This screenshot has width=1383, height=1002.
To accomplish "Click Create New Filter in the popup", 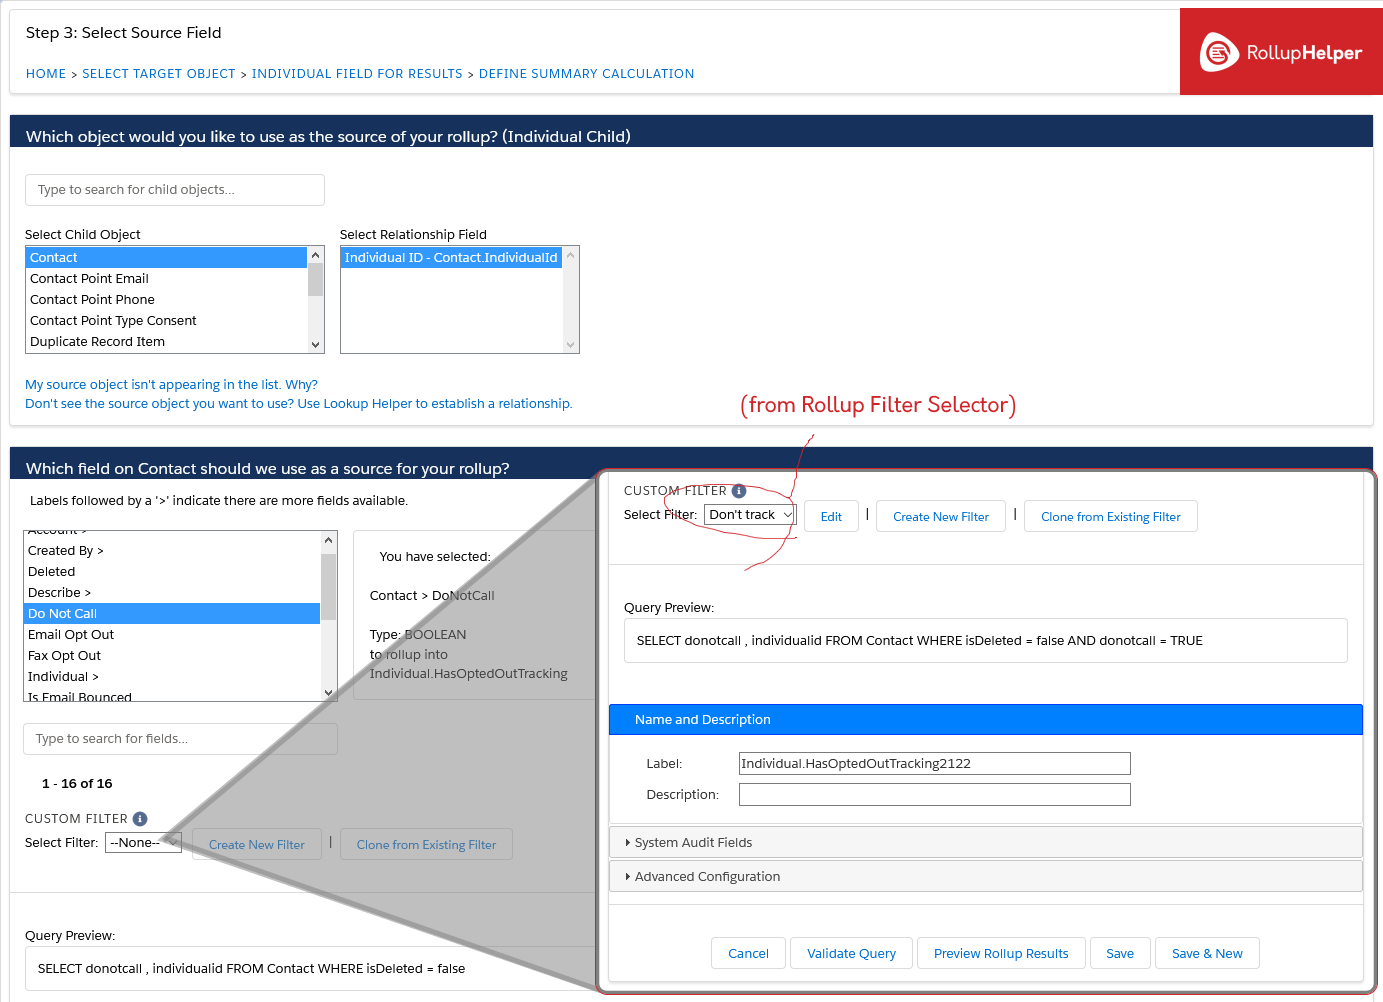I will tap(941, 517).
